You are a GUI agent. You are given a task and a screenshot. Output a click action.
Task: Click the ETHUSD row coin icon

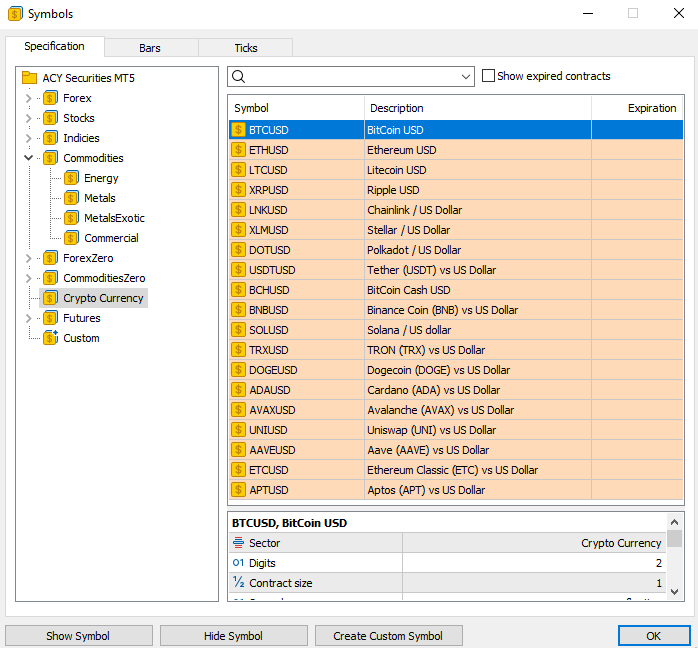click(239, 150)
